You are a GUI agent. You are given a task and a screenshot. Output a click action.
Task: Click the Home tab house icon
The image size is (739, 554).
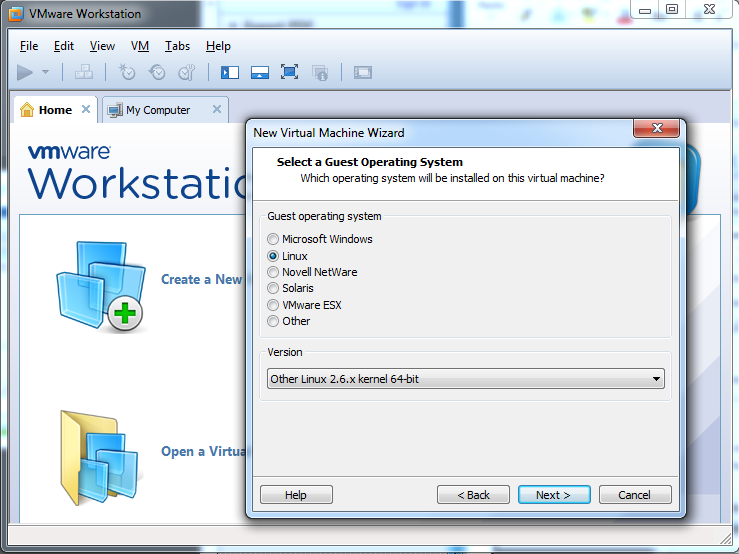[27, 109]
